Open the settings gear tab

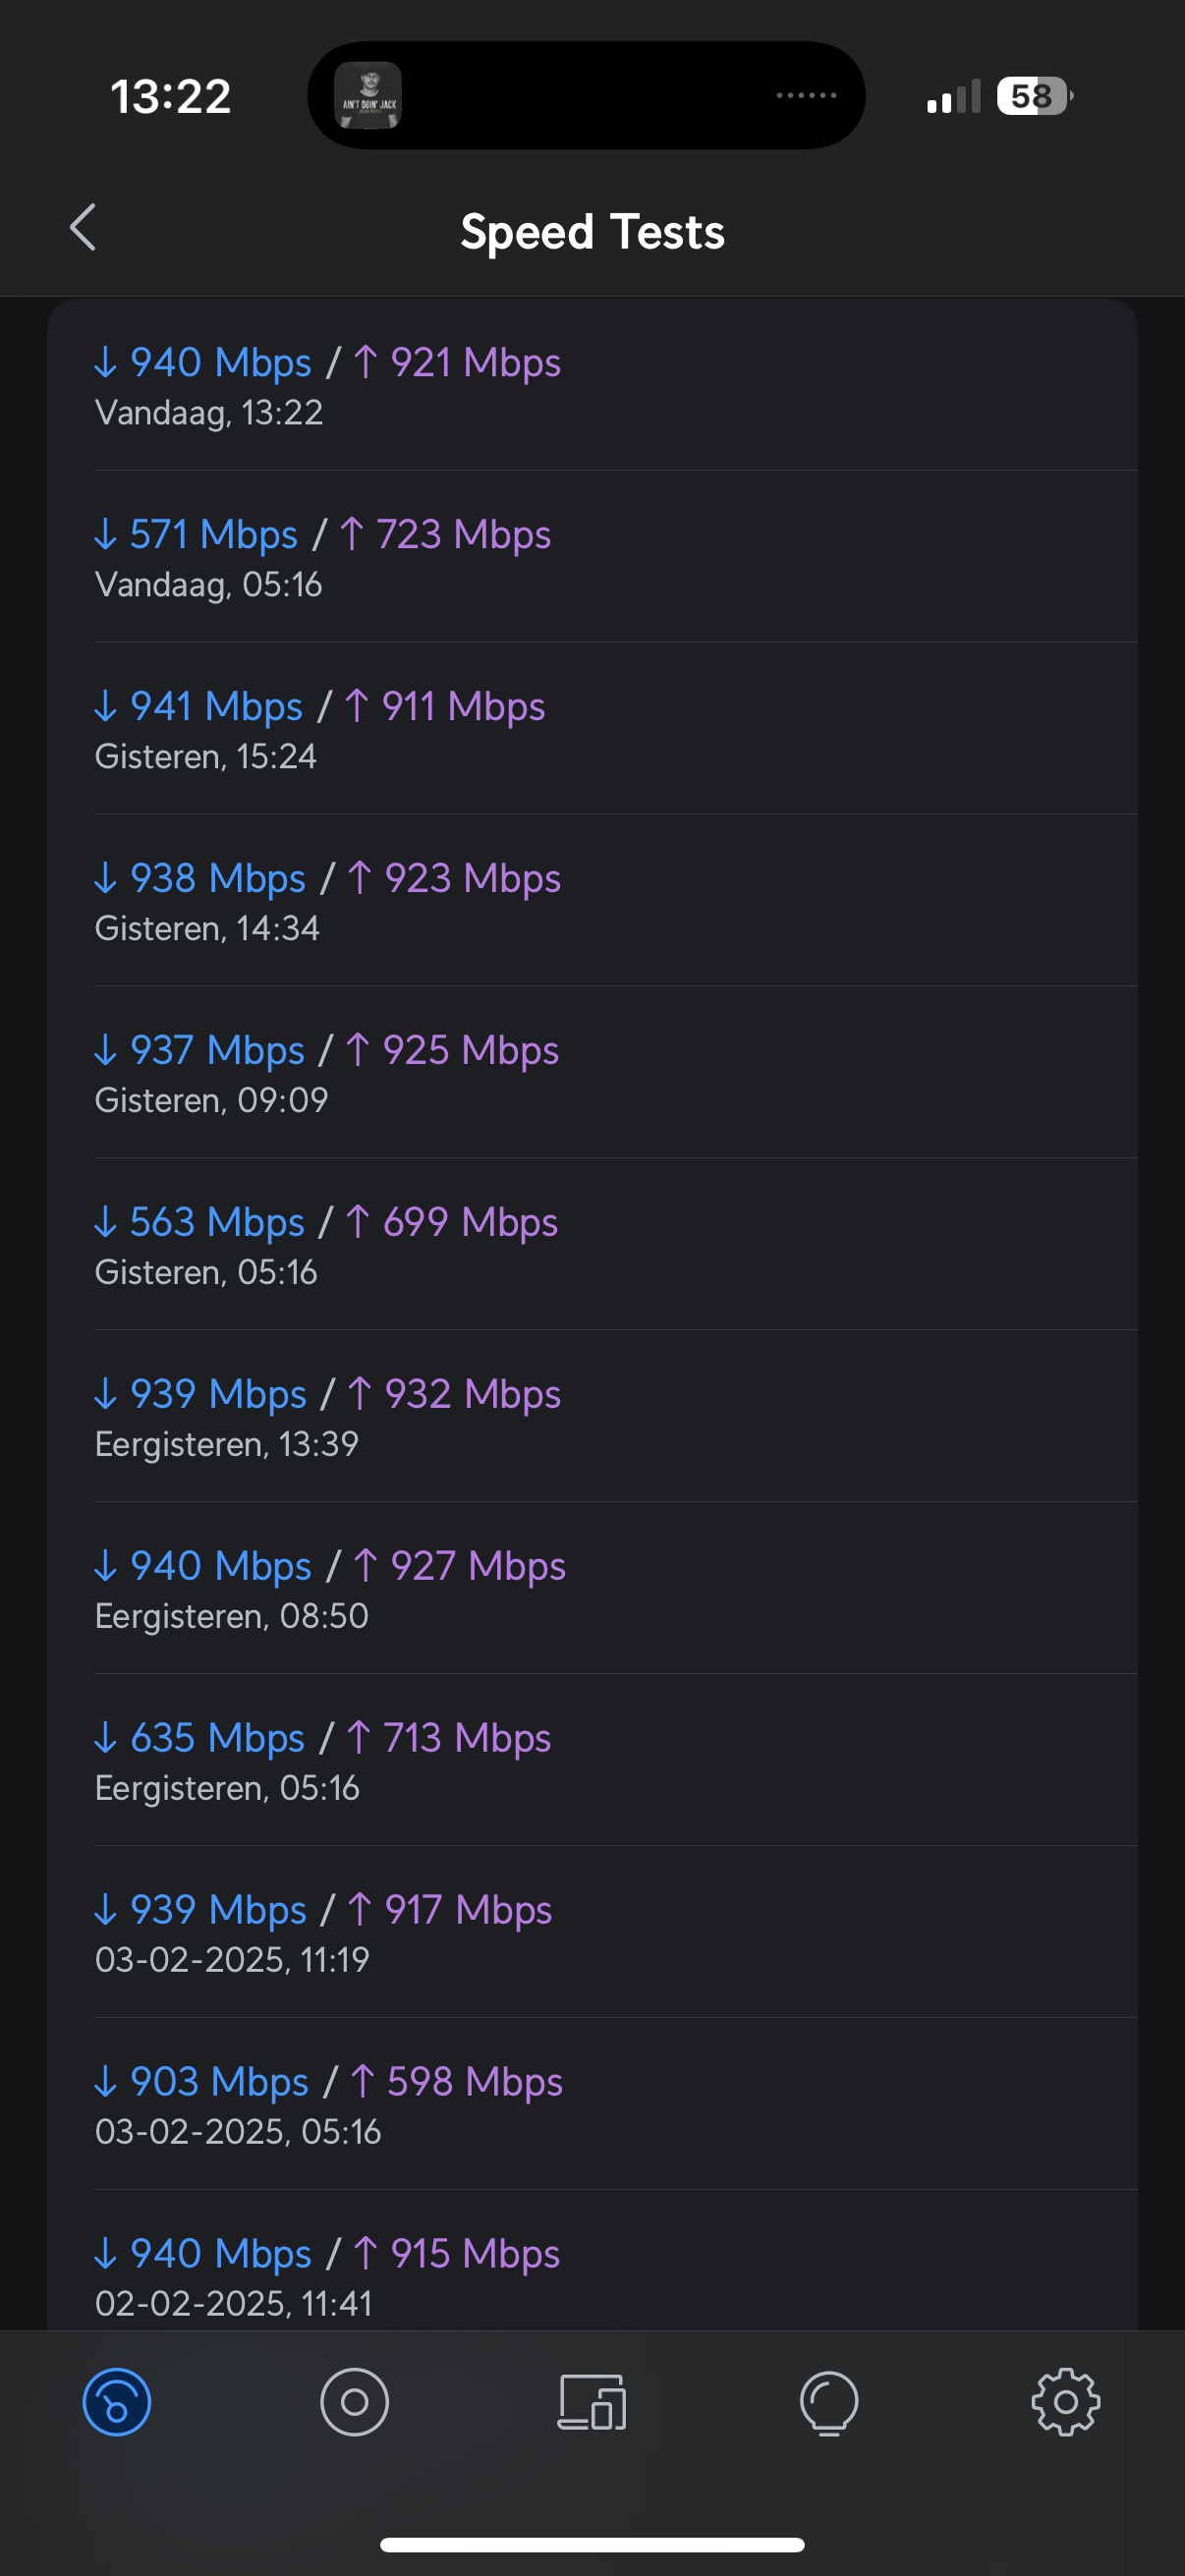pos(1066,2402)
